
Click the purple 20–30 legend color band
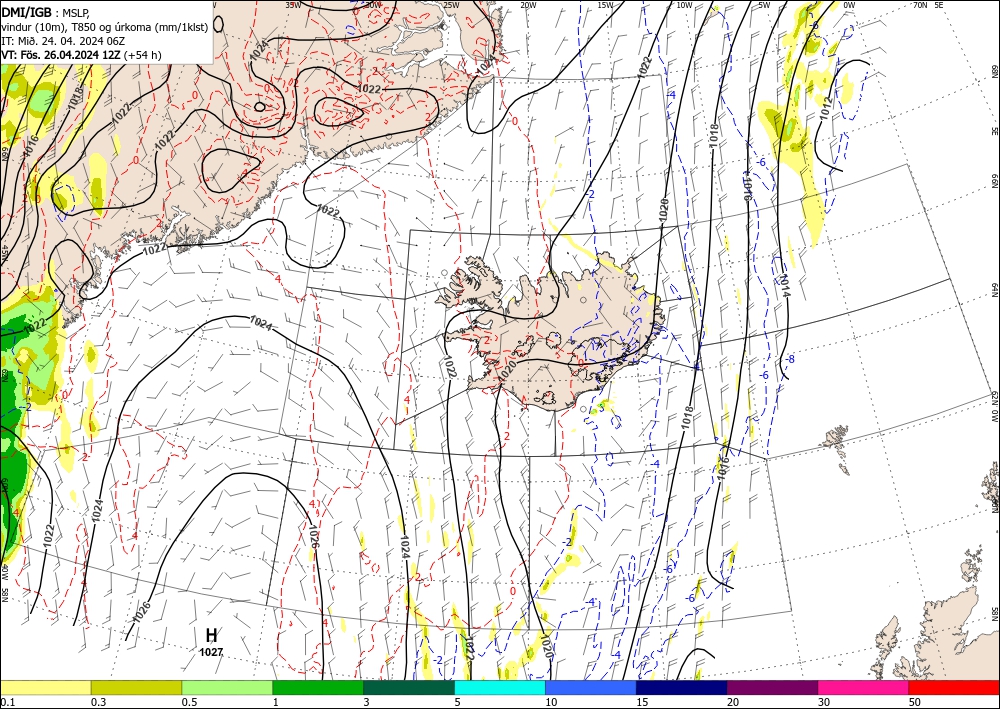(772, 687)
